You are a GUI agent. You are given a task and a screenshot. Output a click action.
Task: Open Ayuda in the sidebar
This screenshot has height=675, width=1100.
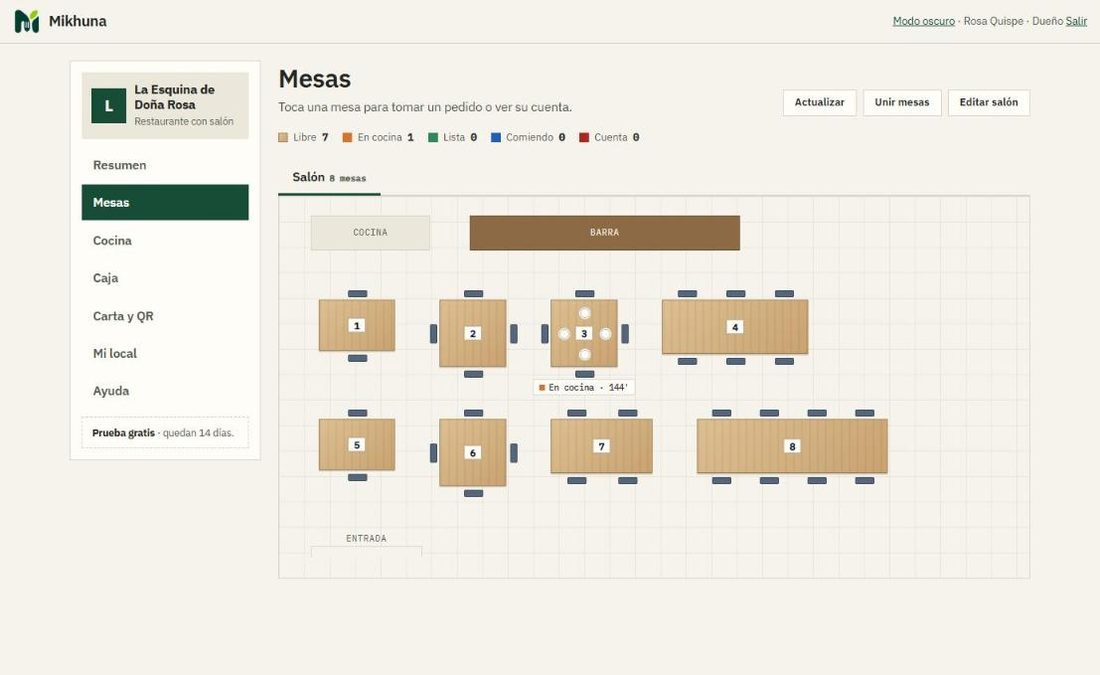pyautogui.click(x=165, y=391)
